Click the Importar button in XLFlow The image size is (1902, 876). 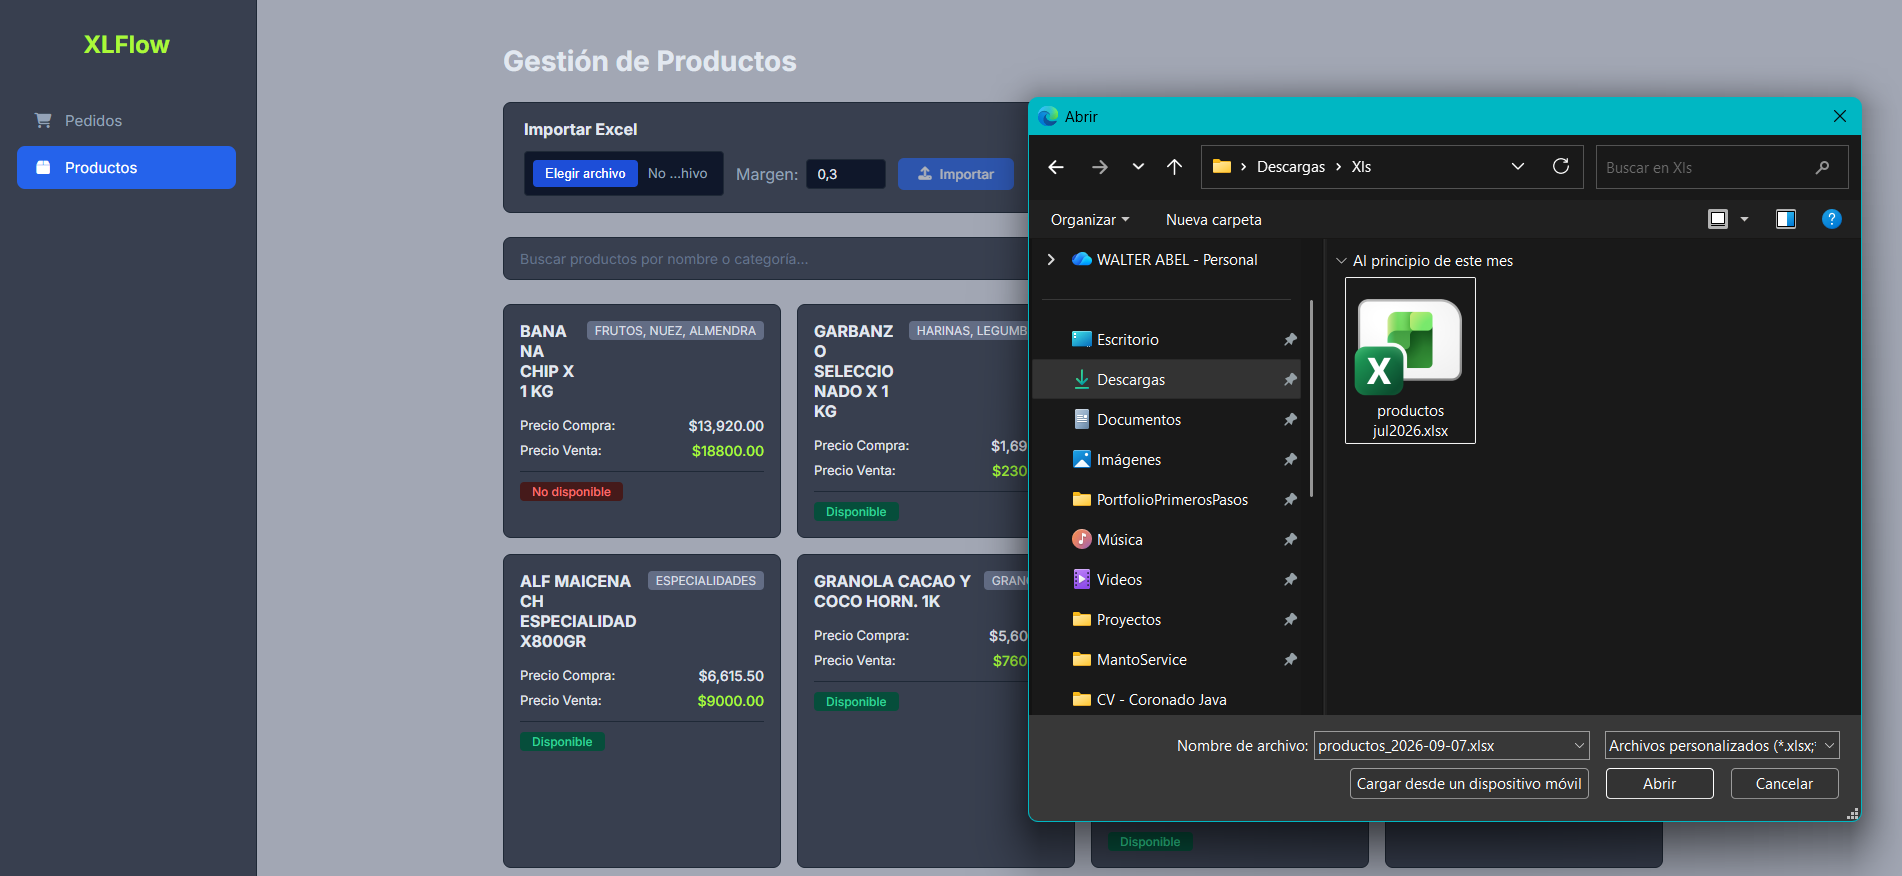coord(955,174)
